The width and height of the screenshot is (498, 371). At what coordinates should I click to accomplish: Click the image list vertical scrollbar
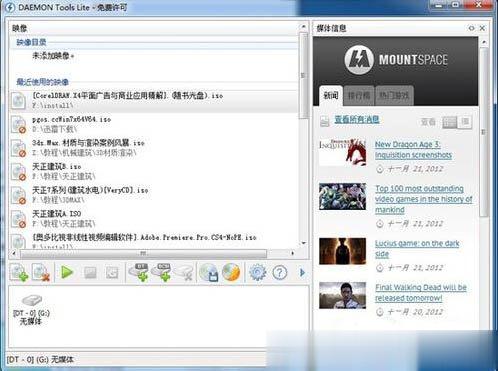coord(303,76)
